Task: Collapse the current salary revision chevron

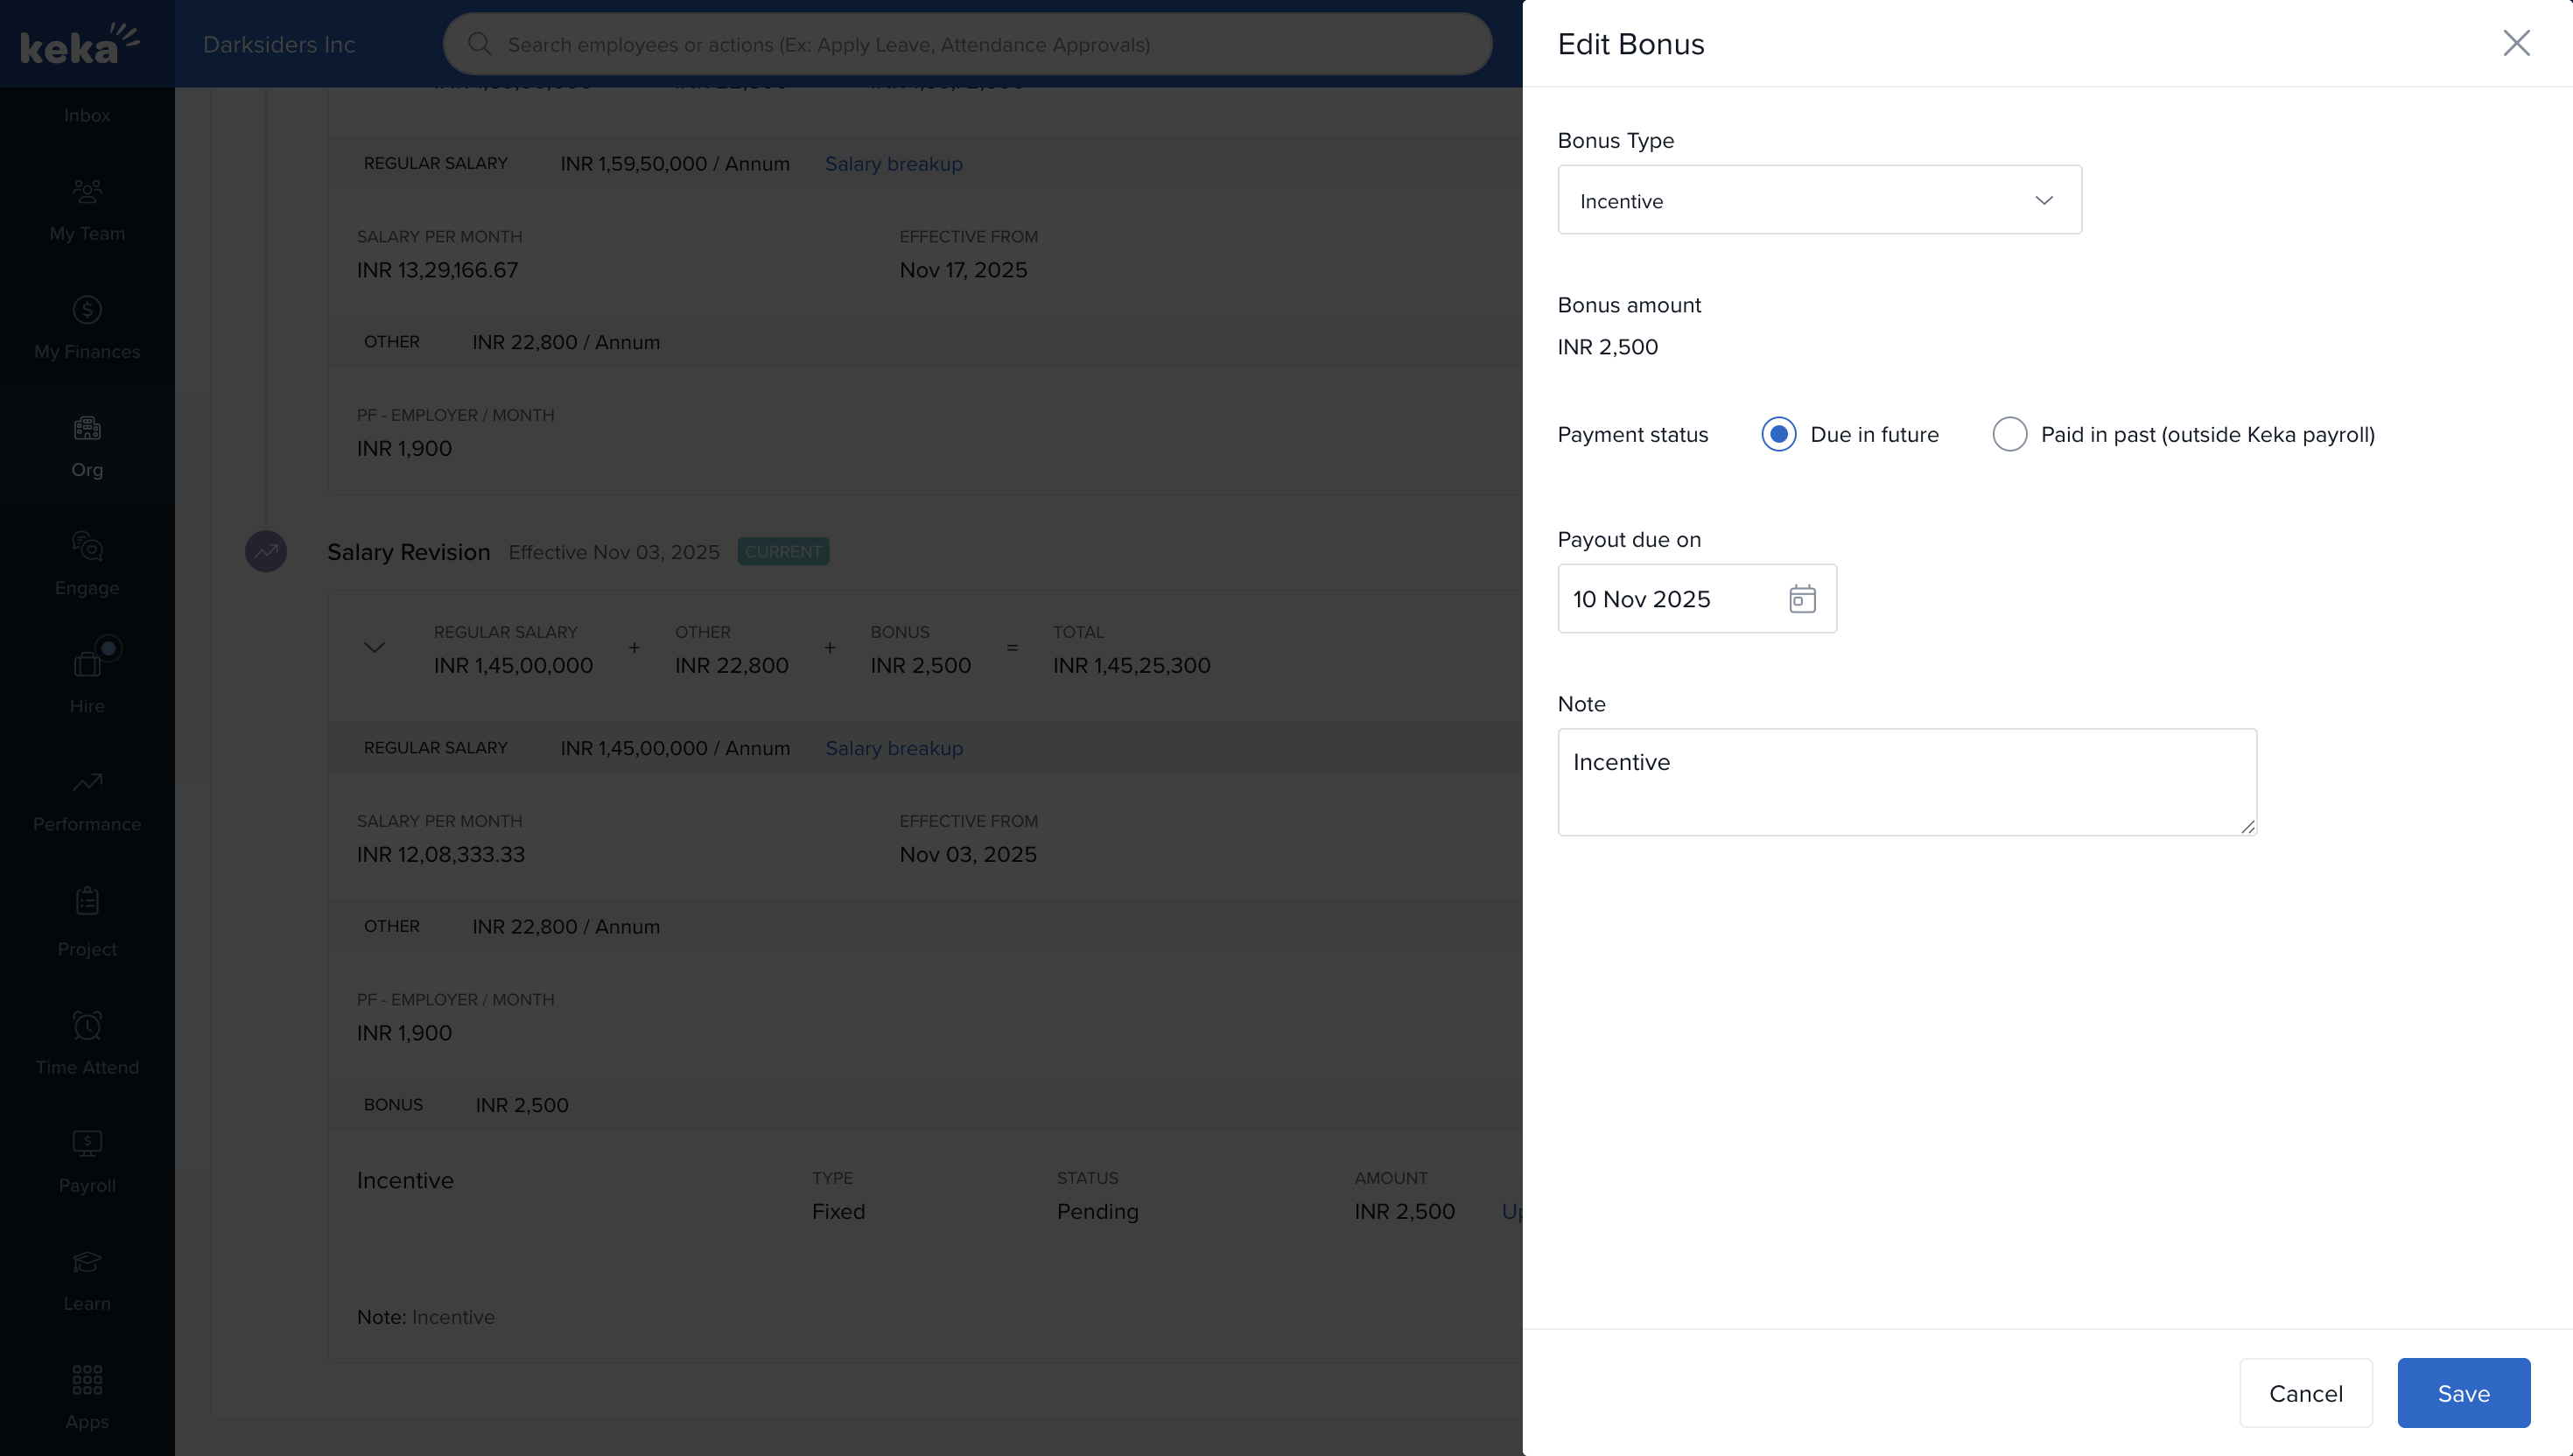Action: point(374,648)
